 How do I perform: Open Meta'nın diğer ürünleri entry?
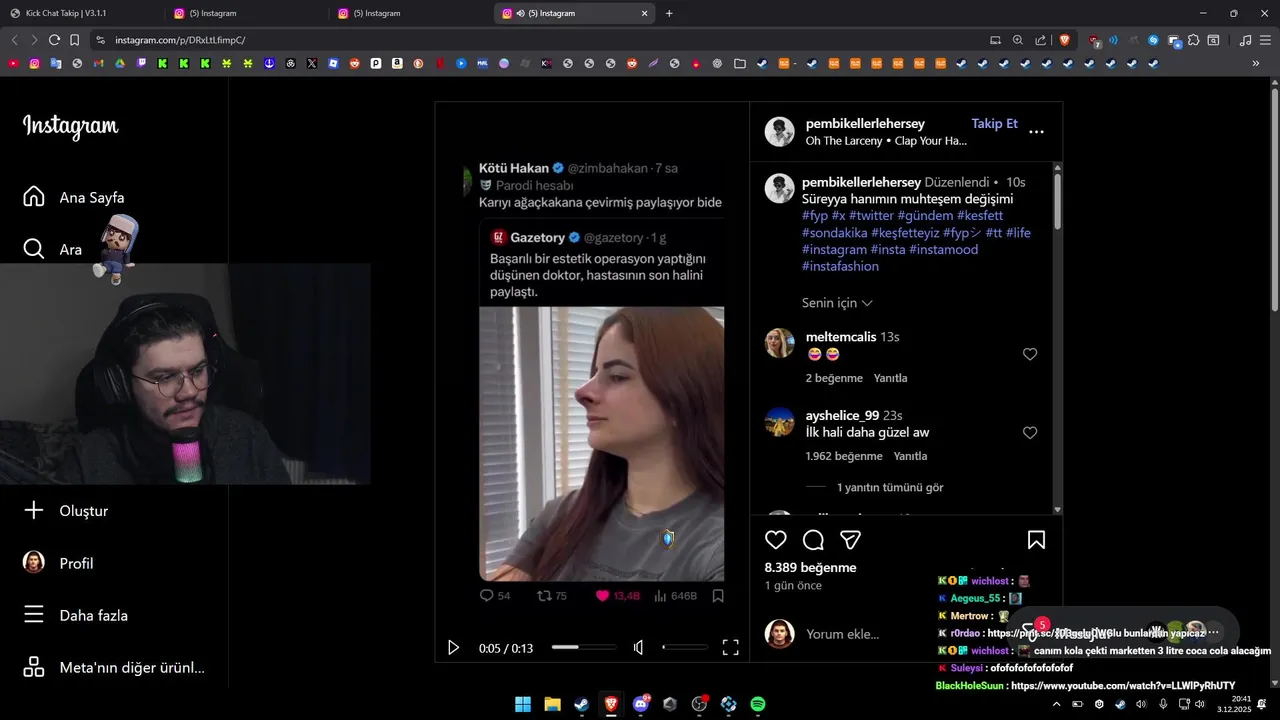tap(114, 667)
